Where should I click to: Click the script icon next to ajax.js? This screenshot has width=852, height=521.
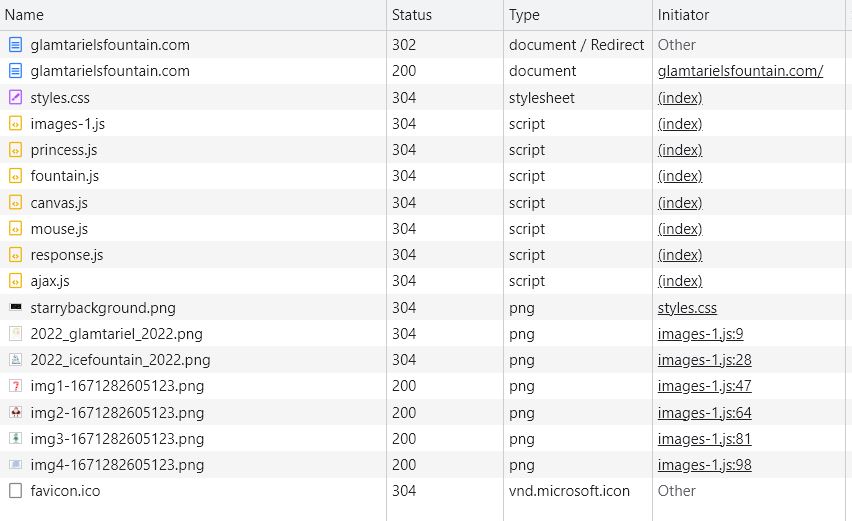[16, 281]
